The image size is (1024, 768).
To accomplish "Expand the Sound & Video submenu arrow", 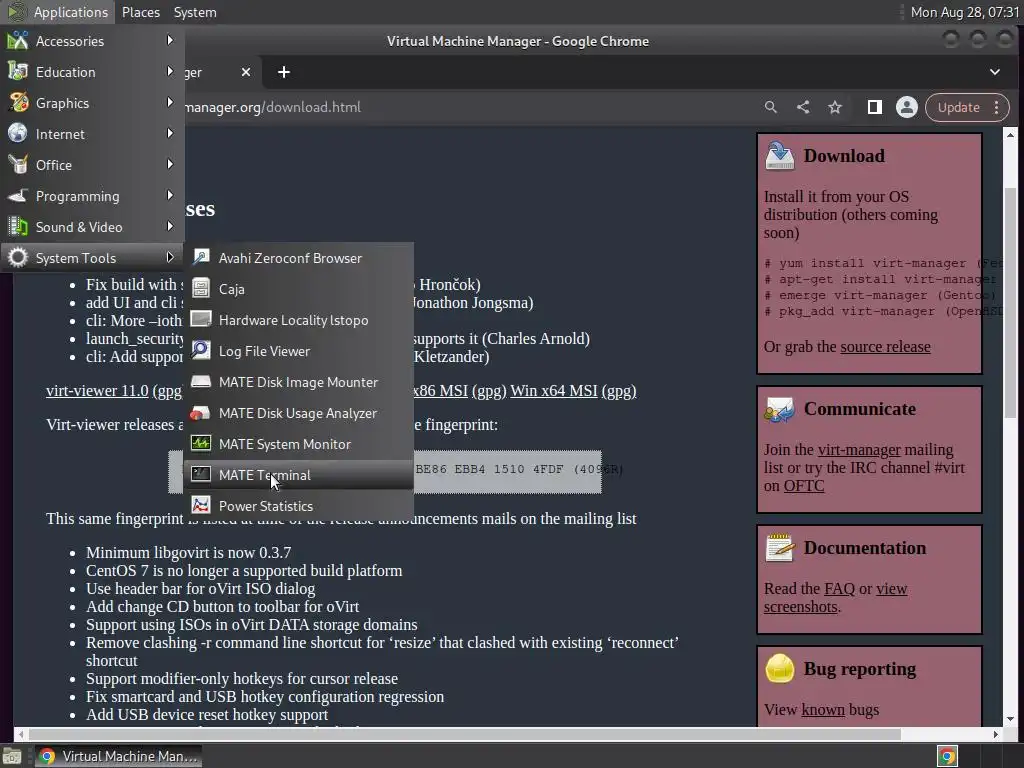I will [x=170, y=227].
